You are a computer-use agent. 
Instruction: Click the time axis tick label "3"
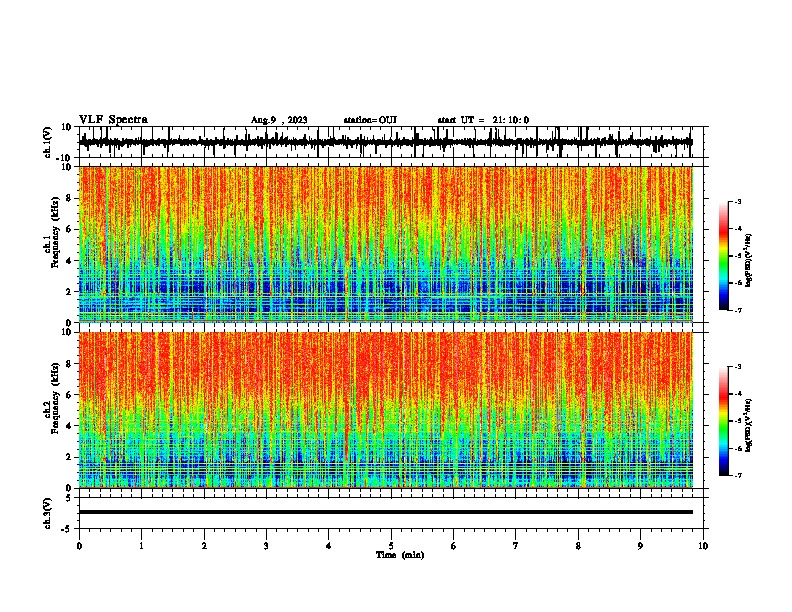266,546
